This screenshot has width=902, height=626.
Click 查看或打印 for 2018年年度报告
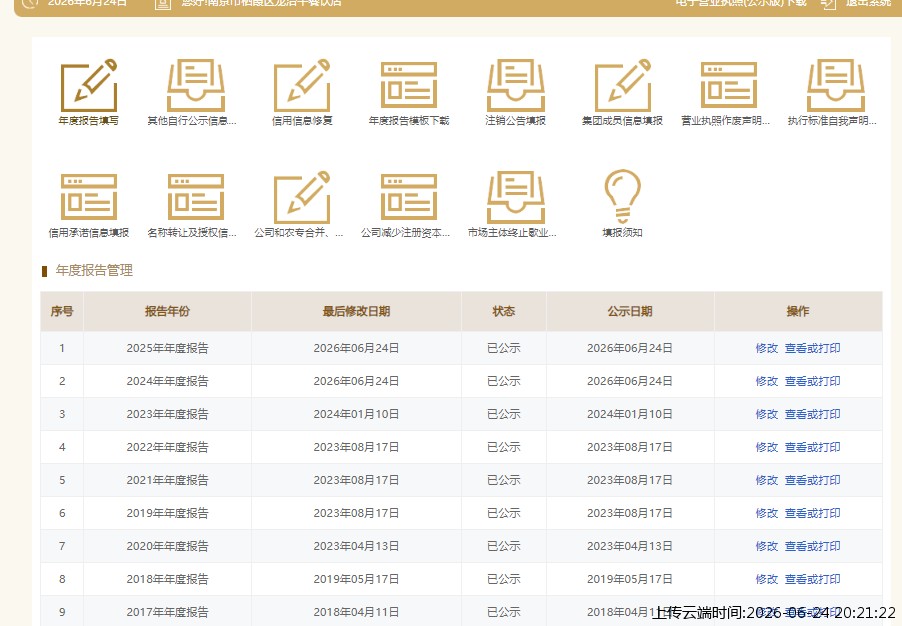(x=812, y=579)
